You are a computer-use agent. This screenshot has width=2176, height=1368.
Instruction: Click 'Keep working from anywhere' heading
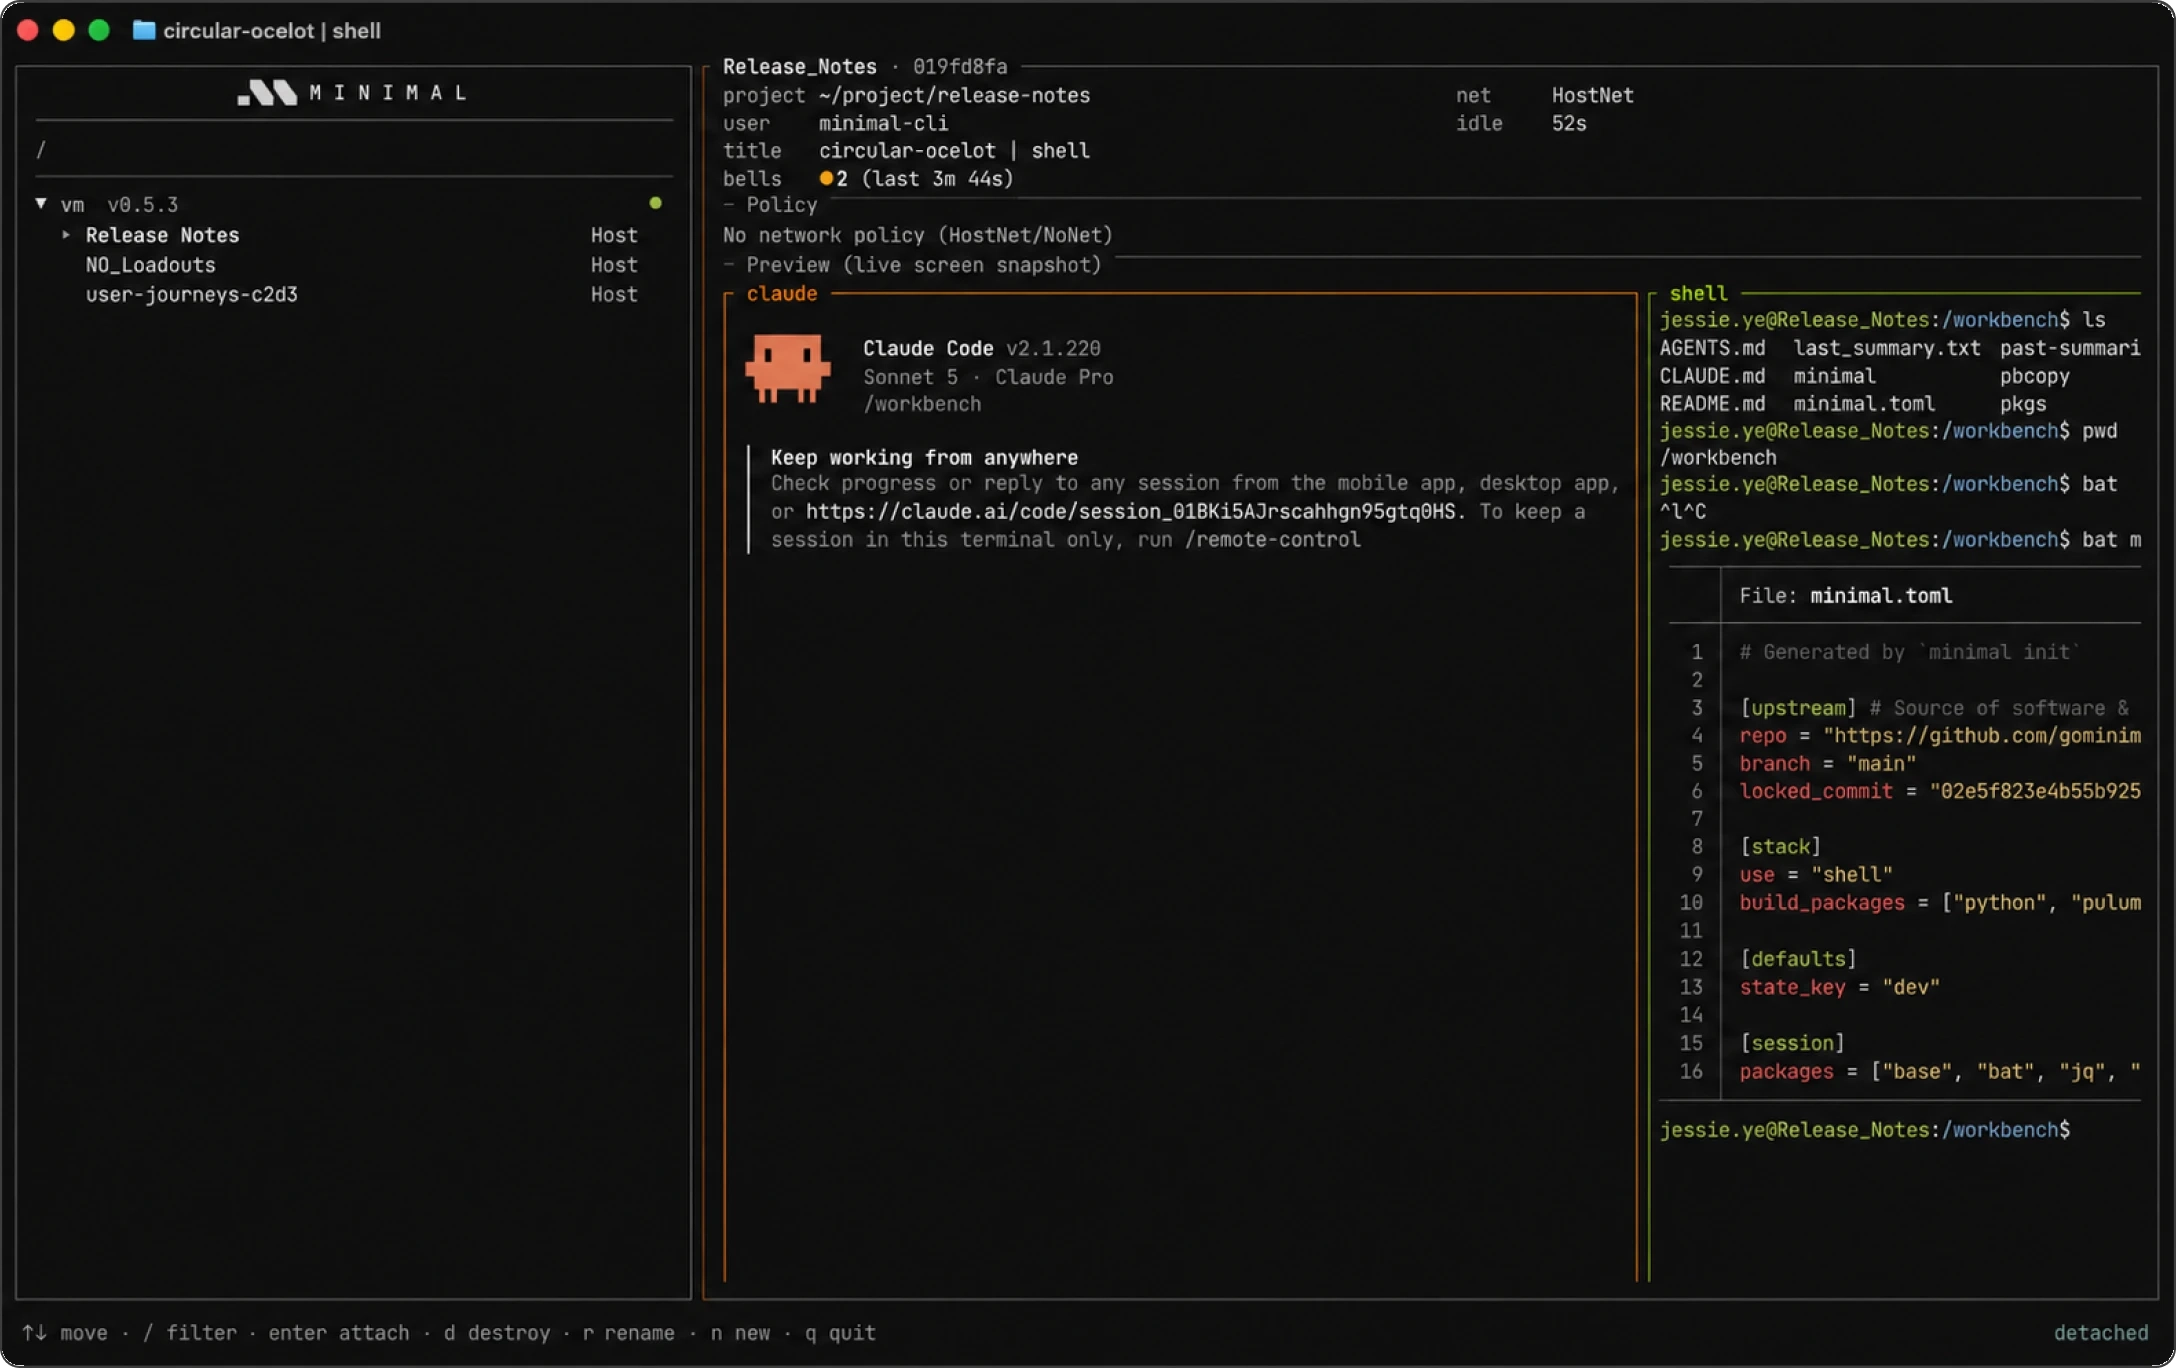tap(924, 458)
